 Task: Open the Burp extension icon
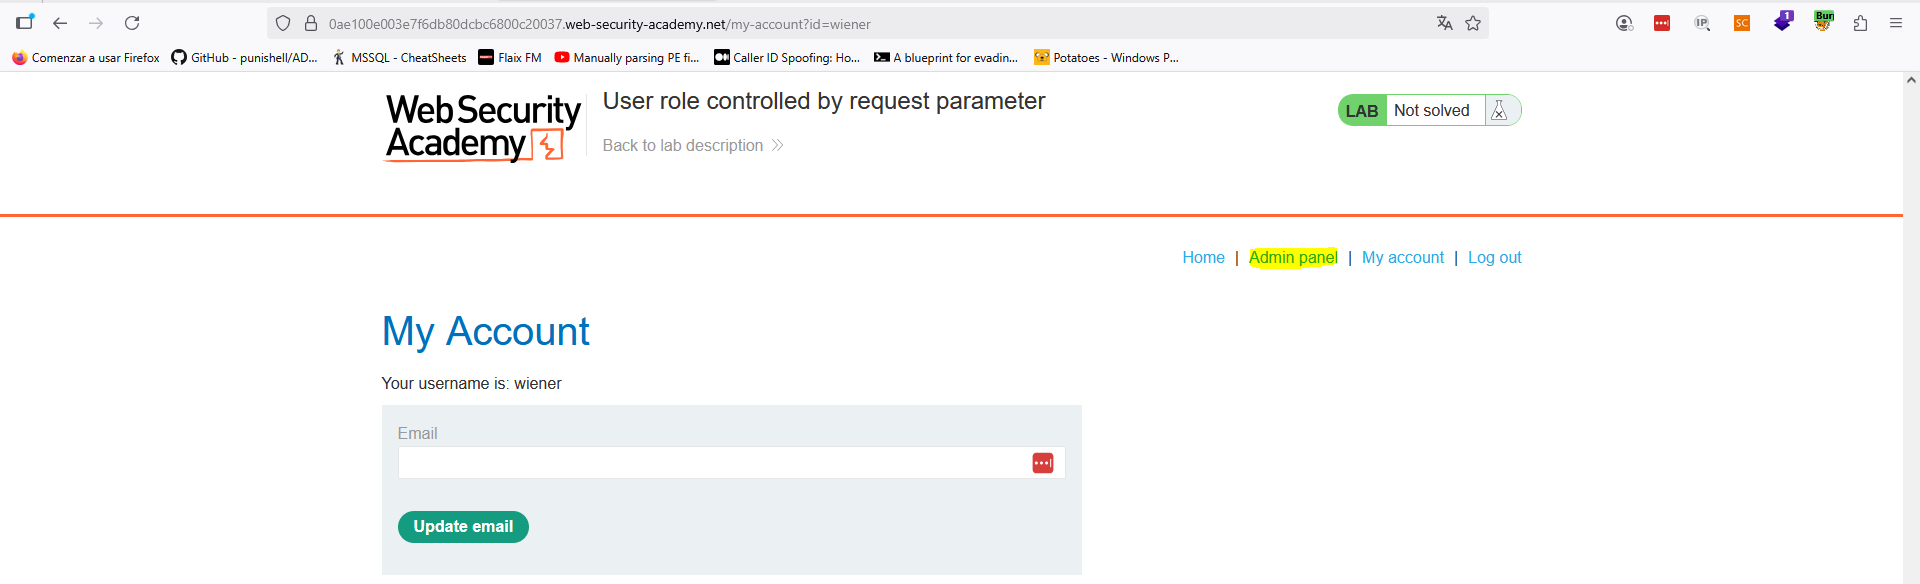1824,21
